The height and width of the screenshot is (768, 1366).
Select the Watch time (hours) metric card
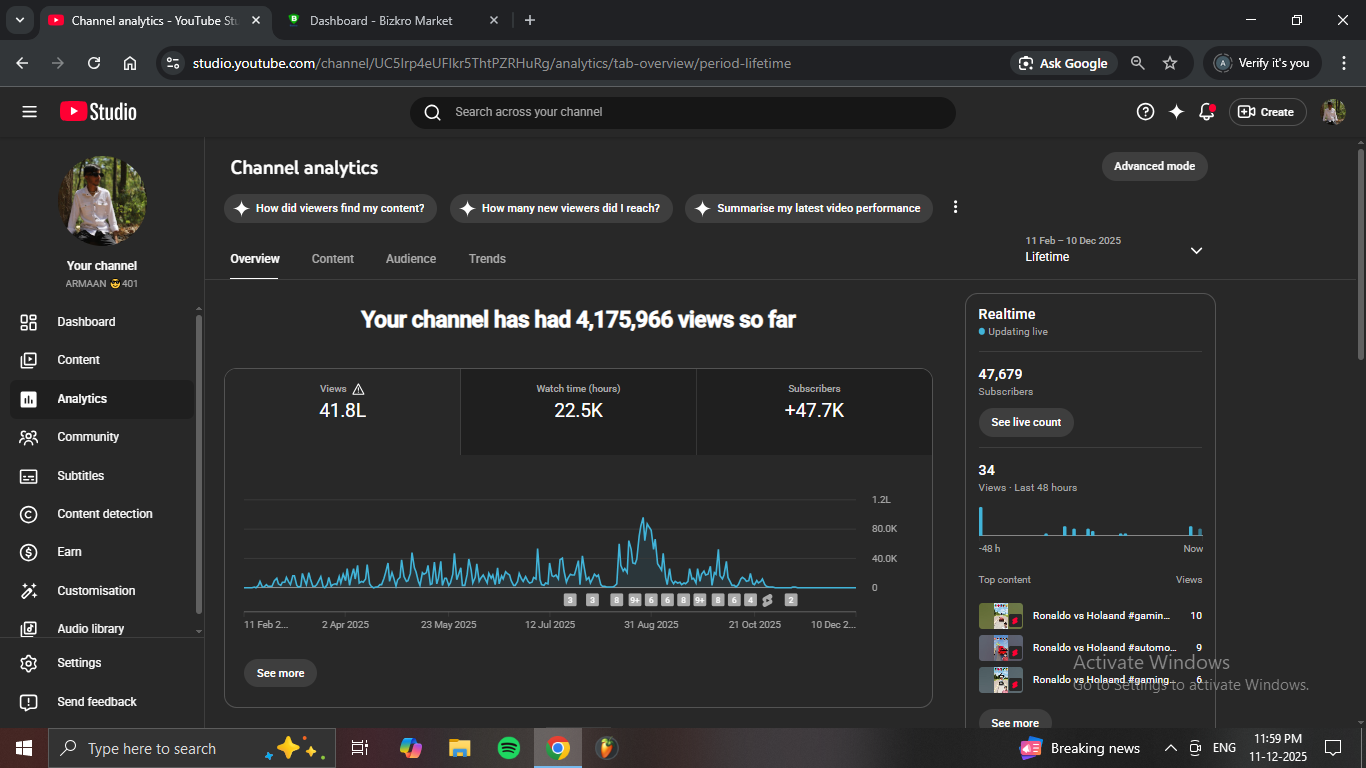pyautogui.click(x=578, y=402)
